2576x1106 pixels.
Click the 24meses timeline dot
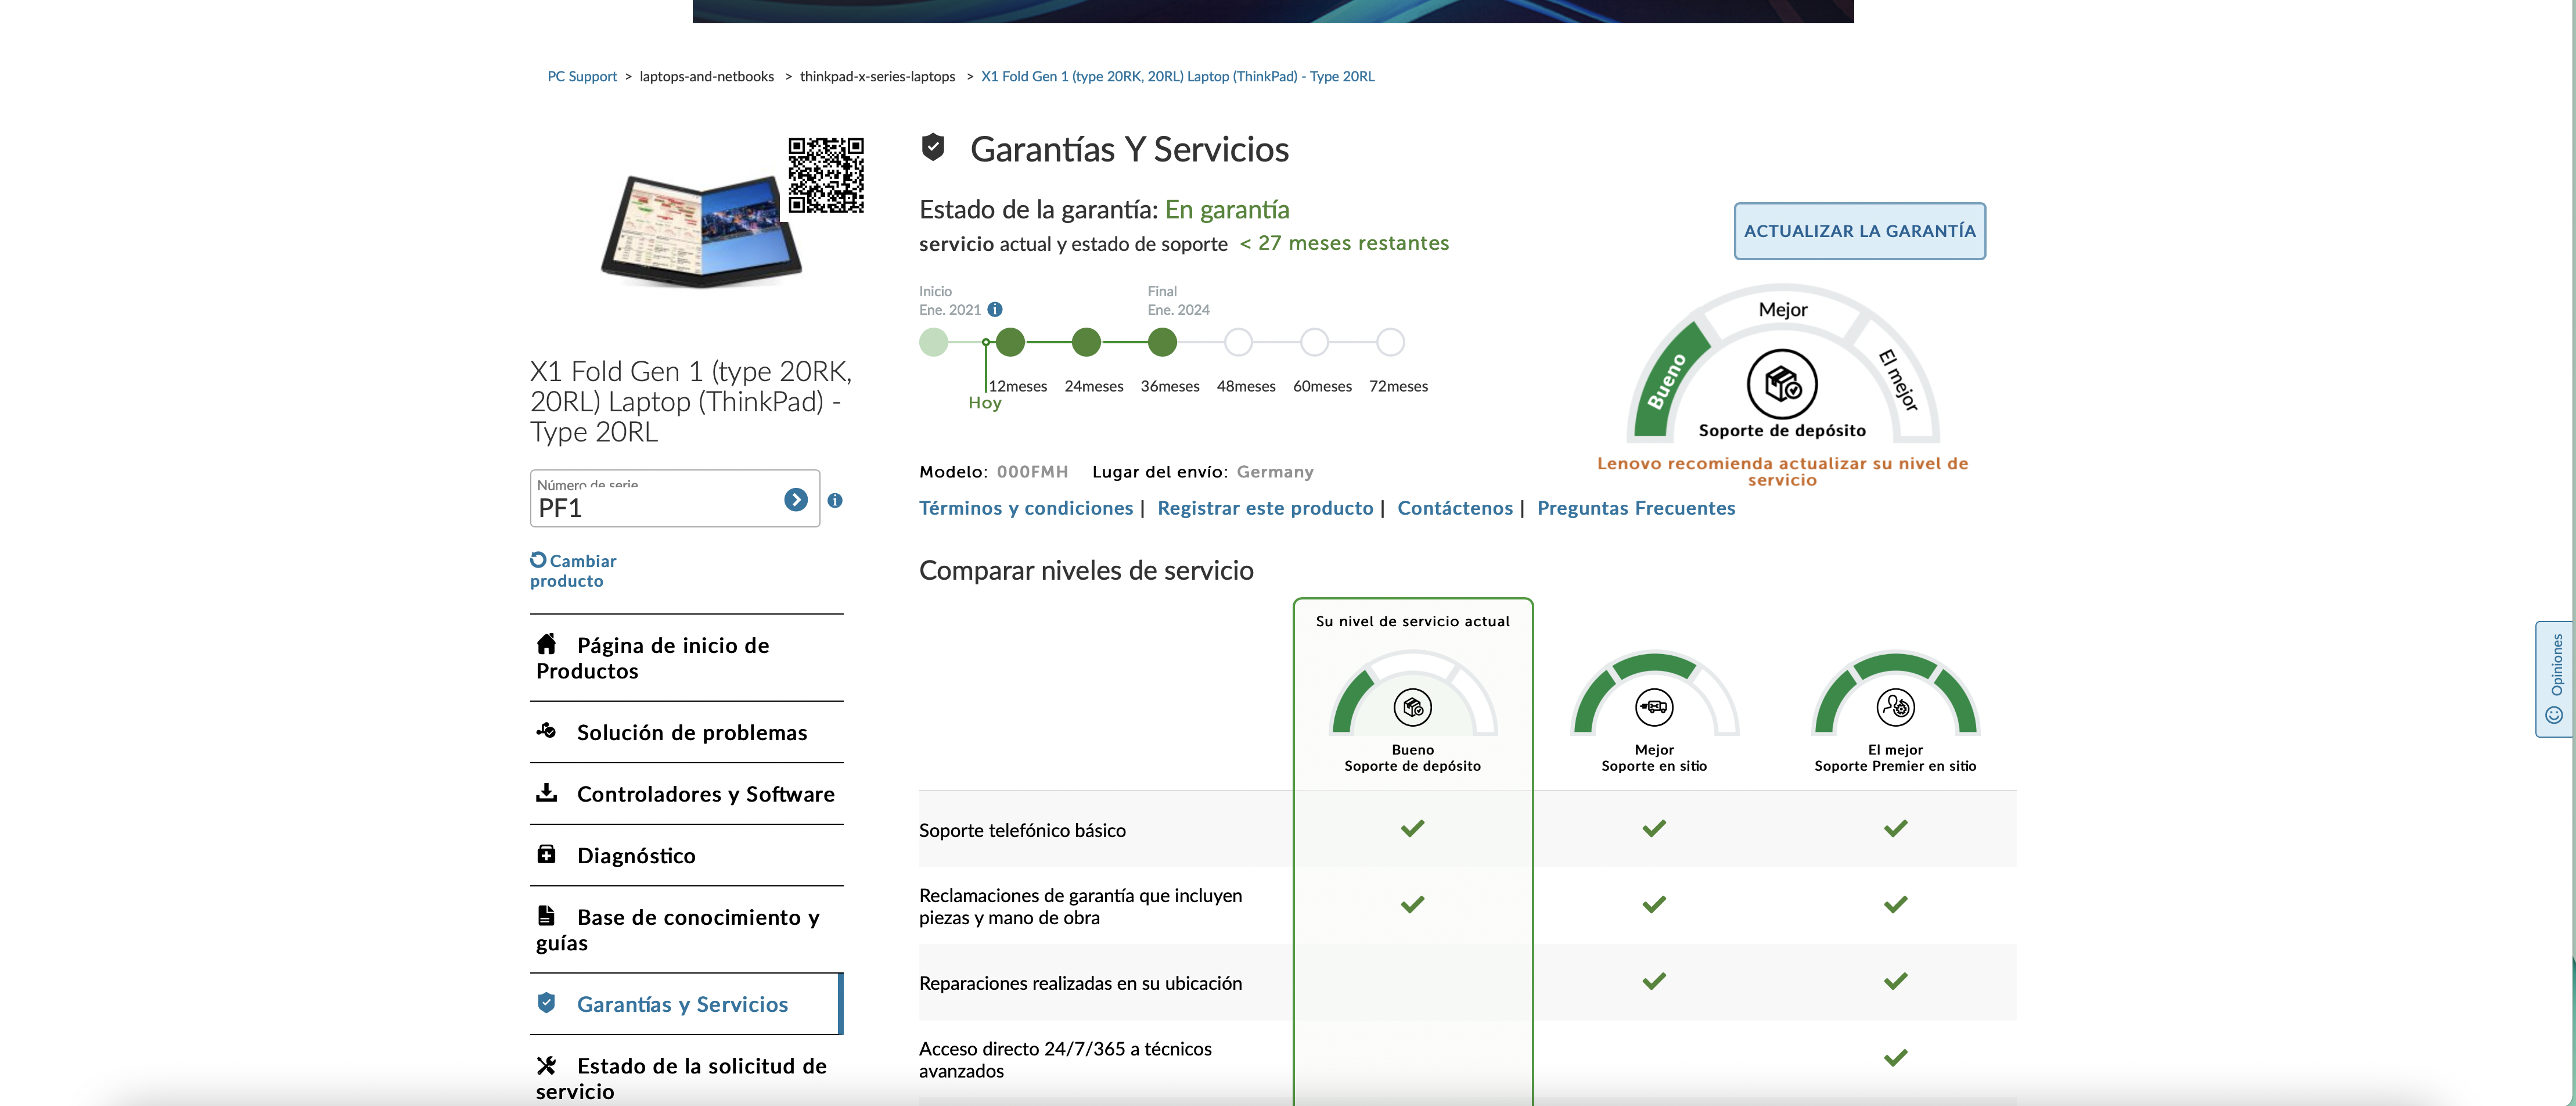1086,342
